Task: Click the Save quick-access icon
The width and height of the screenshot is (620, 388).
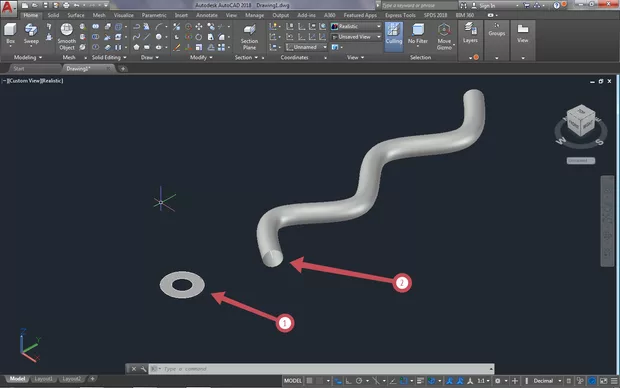Action: pos(45,5)
